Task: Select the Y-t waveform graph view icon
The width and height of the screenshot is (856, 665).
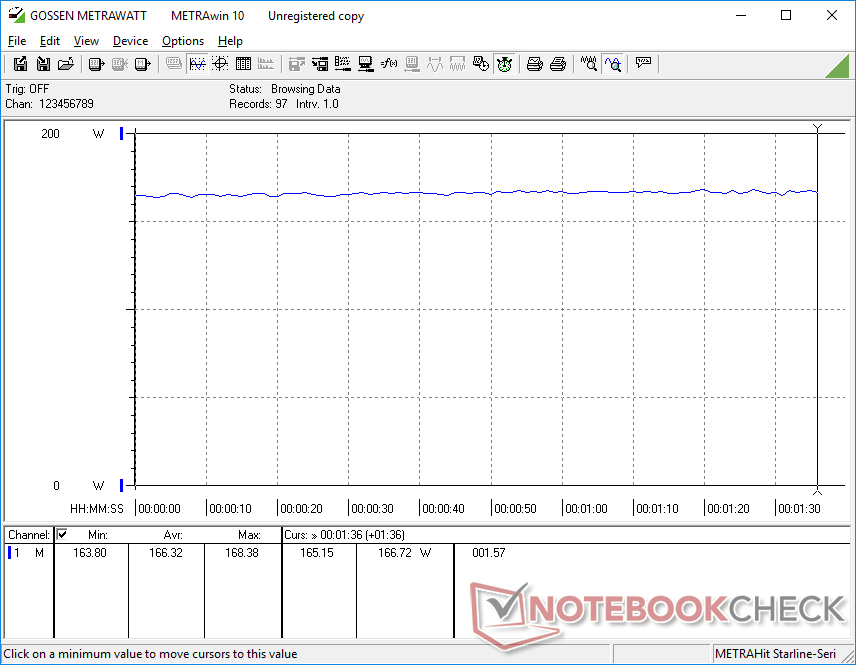Action: tap(197, 64)
